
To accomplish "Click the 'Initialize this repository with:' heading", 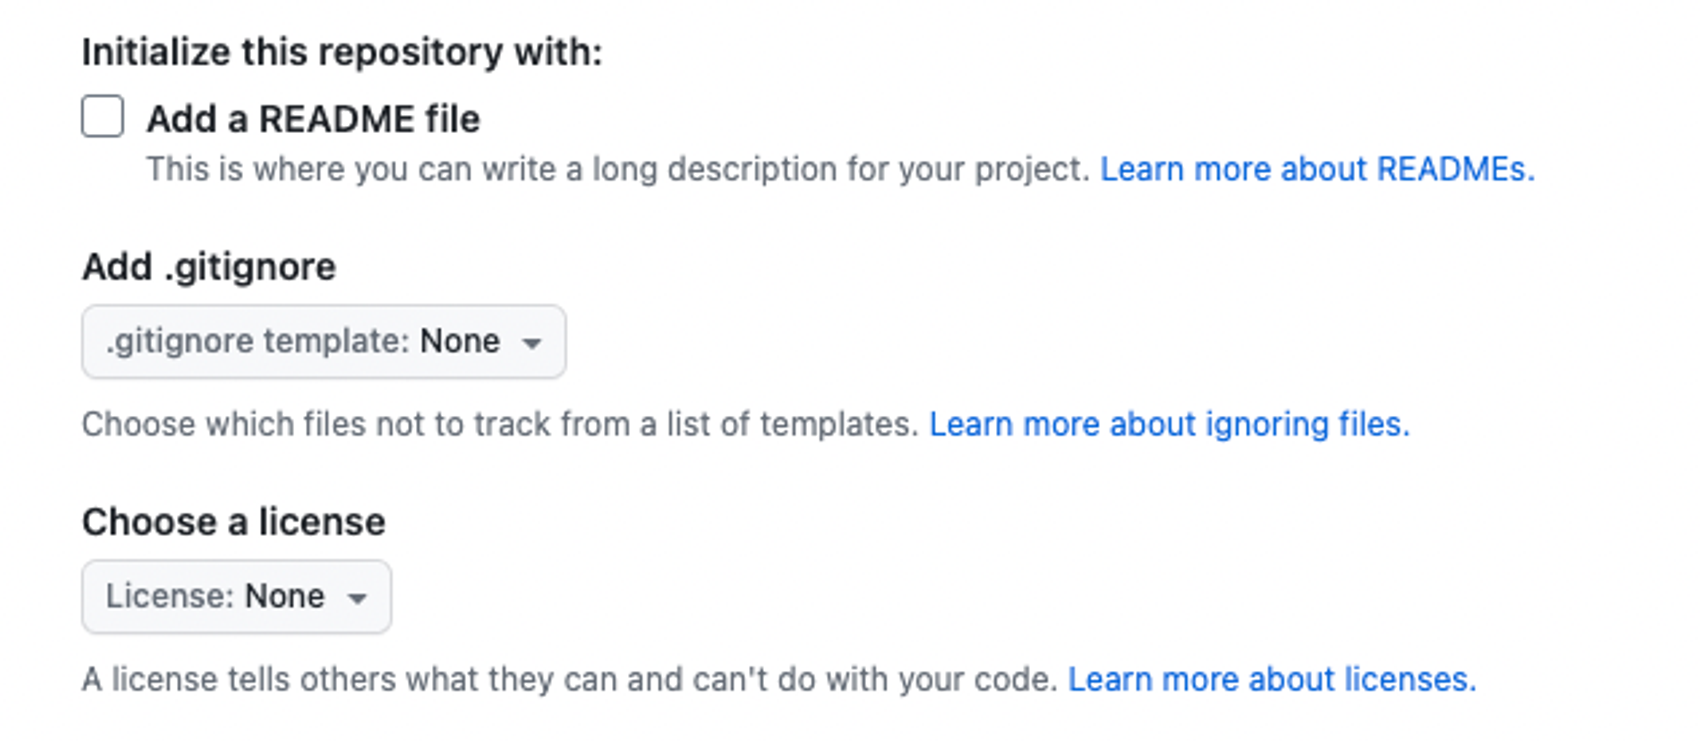I will point(342,52).
